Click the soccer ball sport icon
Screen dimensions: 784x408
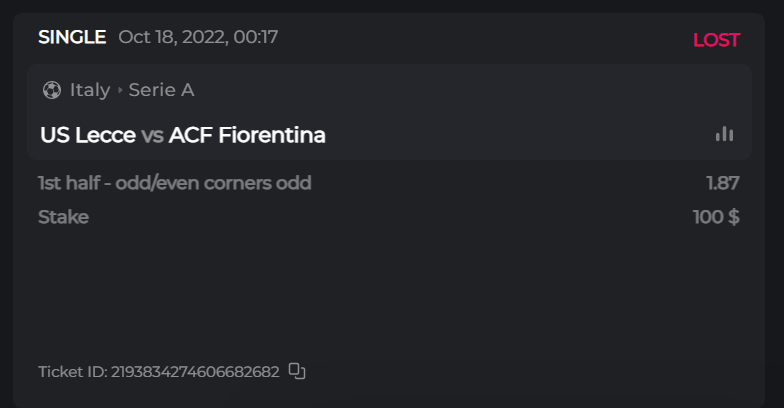coord(52,90)
